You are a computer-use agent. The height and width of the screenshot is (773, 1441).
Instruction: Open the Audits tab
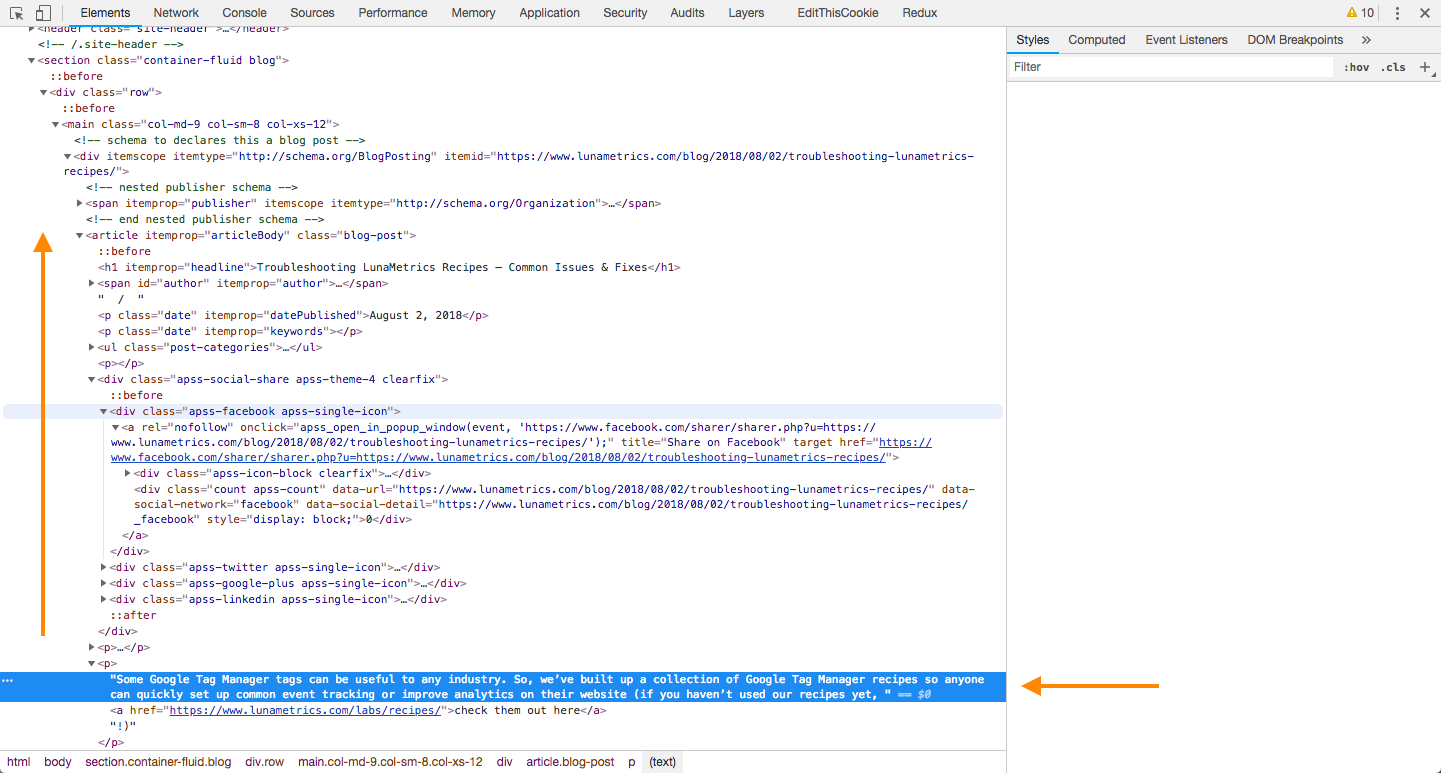tap(687, 13)
